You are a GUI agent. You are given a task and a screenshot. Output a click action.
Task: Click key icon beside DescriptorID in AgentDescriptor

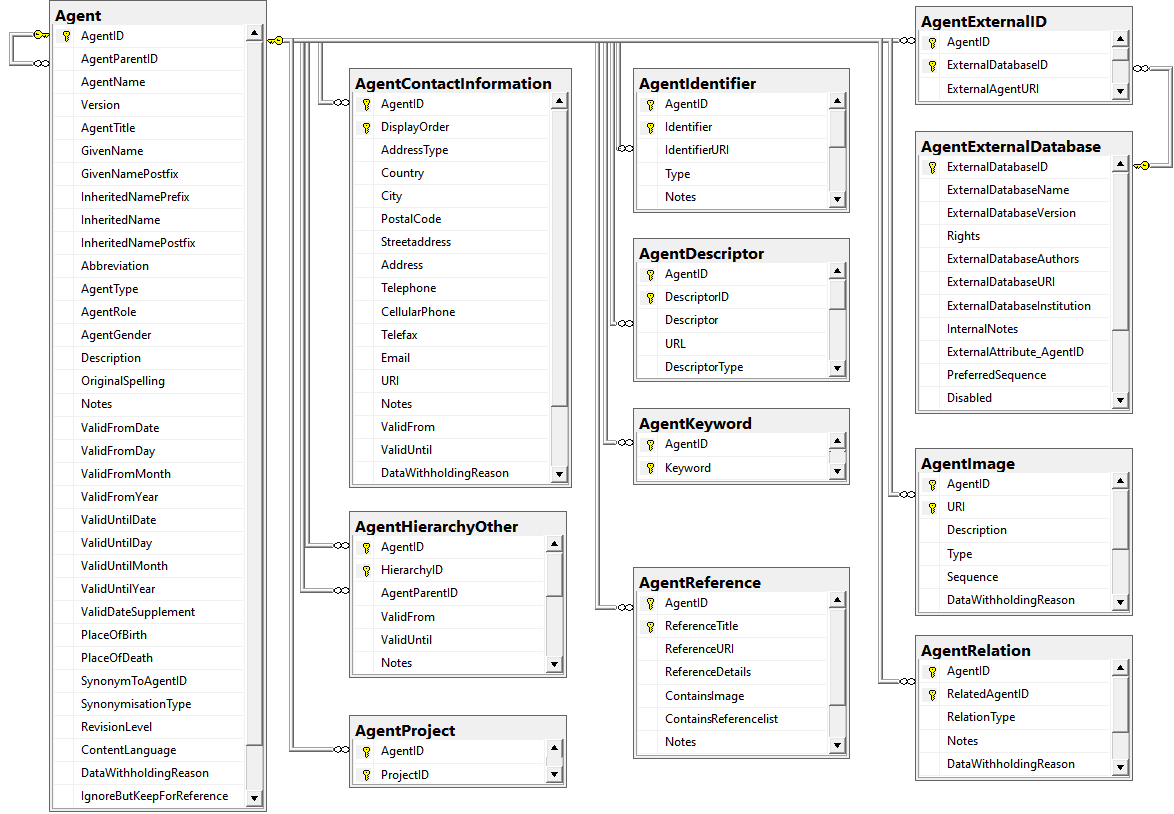pos(651,297)
